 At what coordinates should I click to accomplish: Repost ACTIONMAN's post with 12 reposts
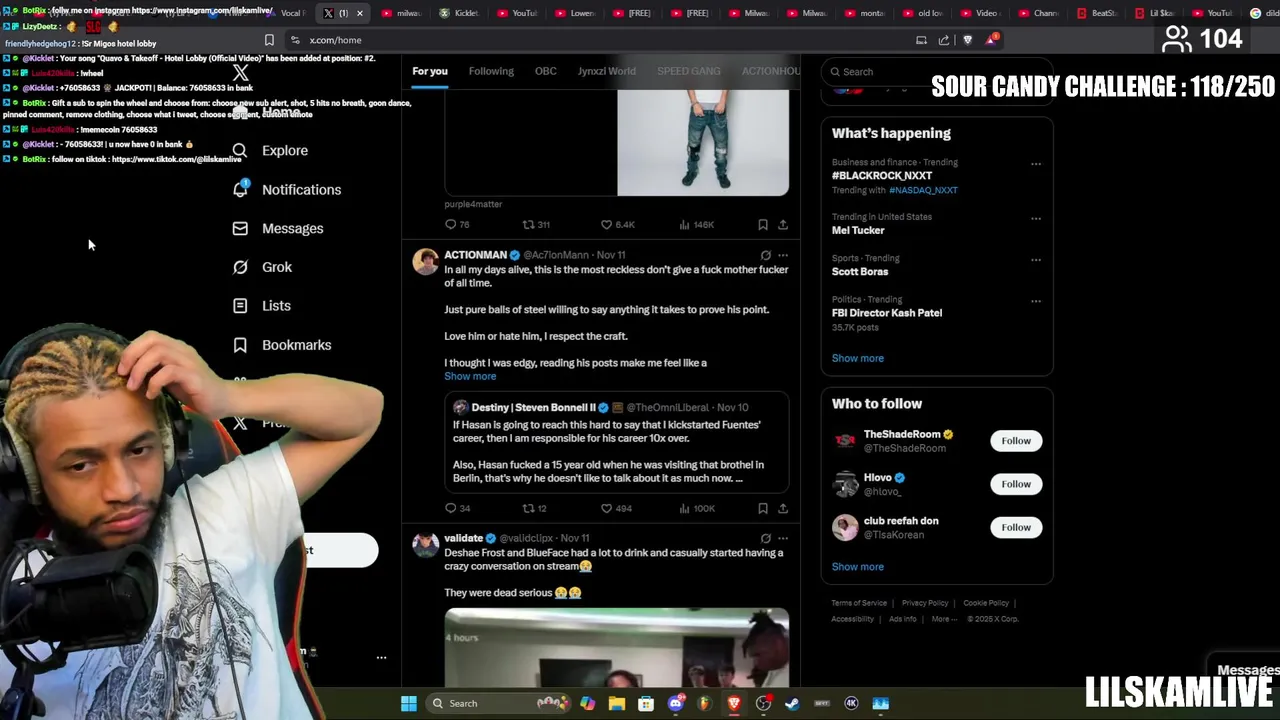[535, 508]
